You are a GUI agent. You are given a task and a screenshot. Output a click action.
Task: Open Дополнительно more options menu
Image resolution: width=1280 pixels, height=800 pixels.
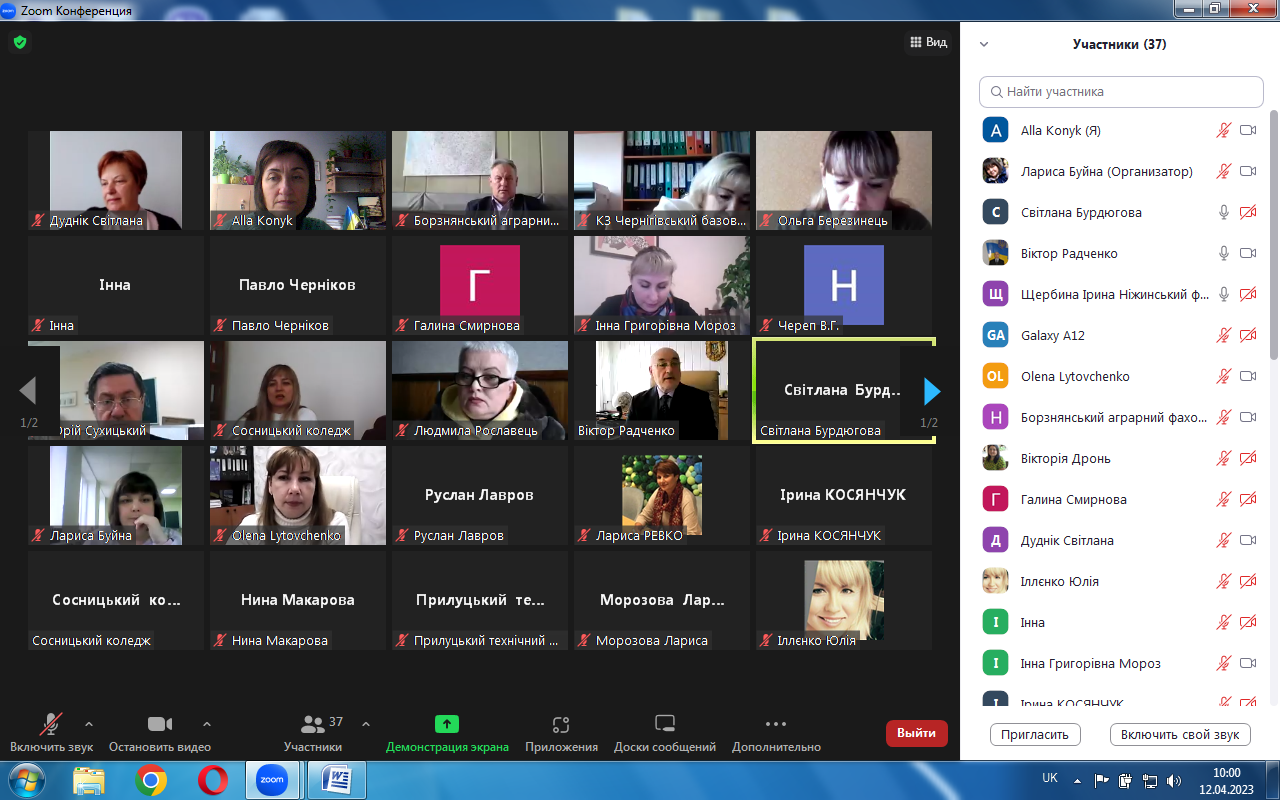(776, 733)
